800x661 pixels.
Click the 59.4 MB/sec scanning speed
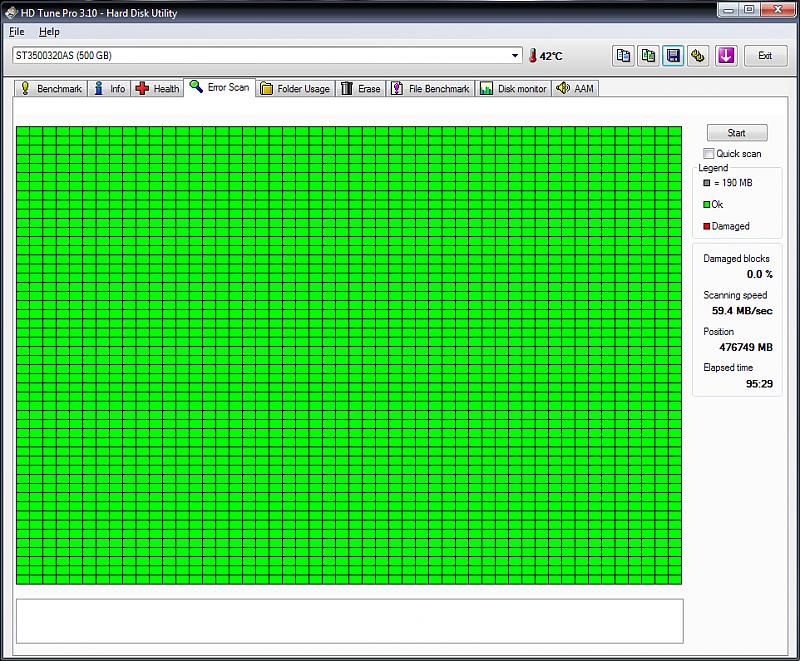pyautogui.click(x=742, y=311)
